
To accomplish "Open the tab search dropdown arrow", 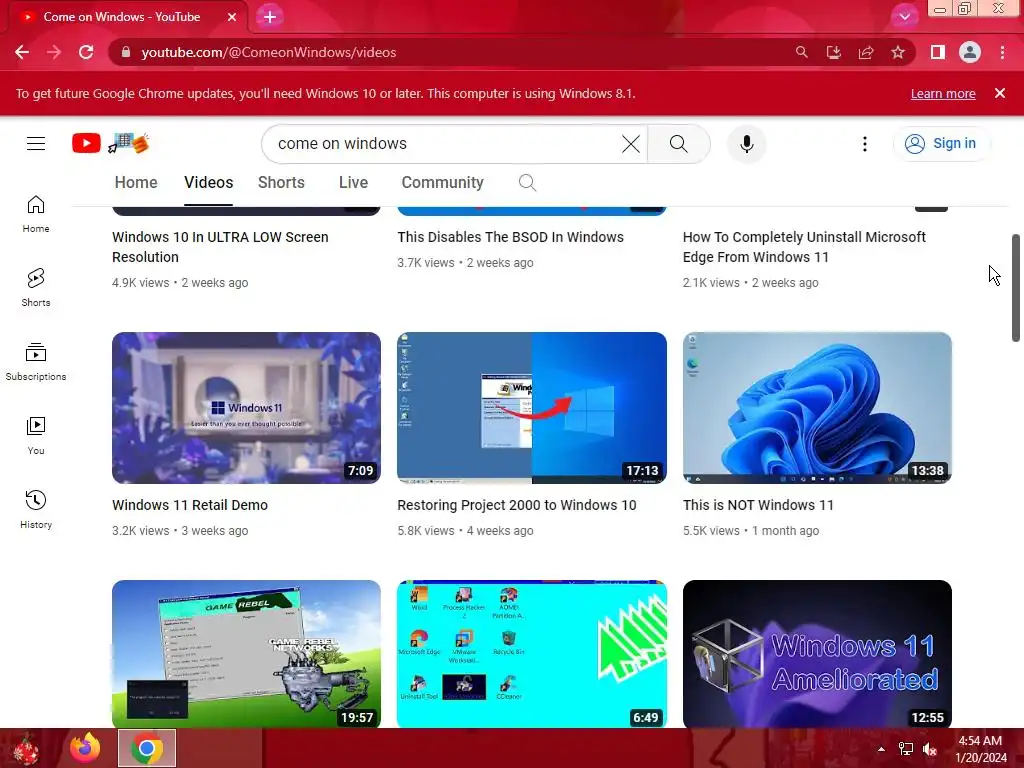I will point(904,17).
